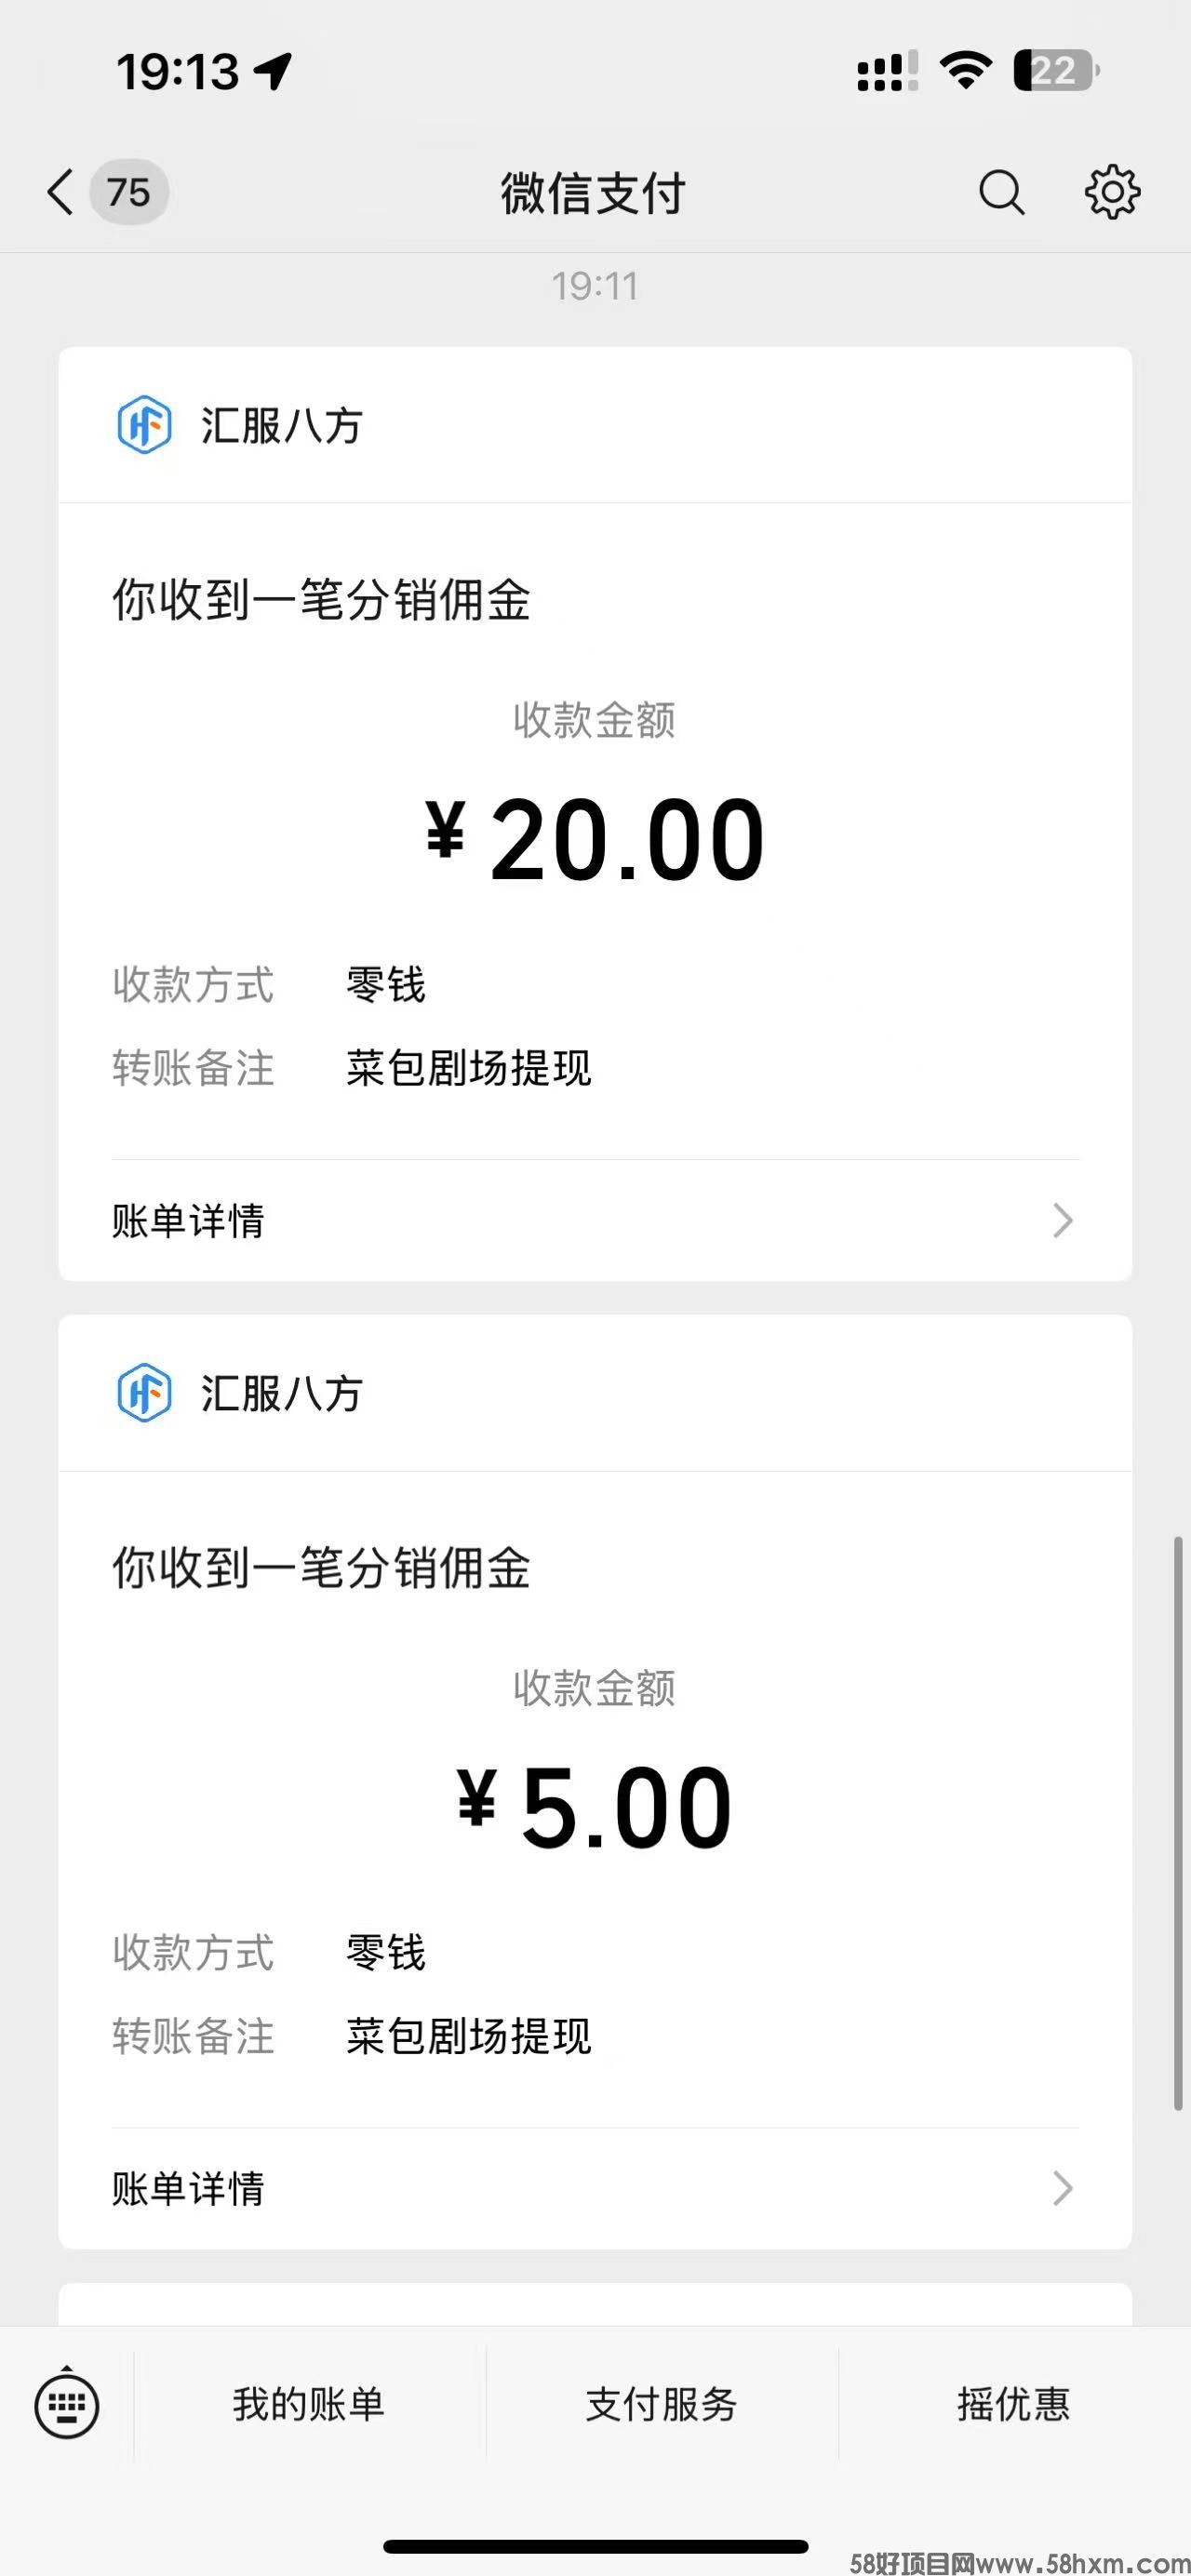Expand 账单详情 chevron for ¥20.00 payment
The width and height of the screenshot is (1191, 2576).
pyautogui.click(x=1062, y=1221)
